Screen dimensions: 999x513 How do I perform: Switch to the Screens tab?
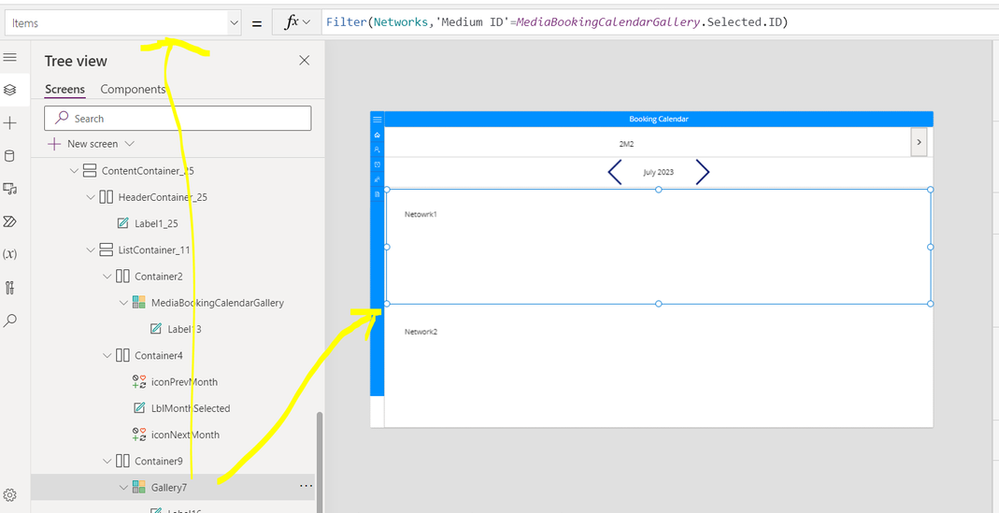coord(65,89)
